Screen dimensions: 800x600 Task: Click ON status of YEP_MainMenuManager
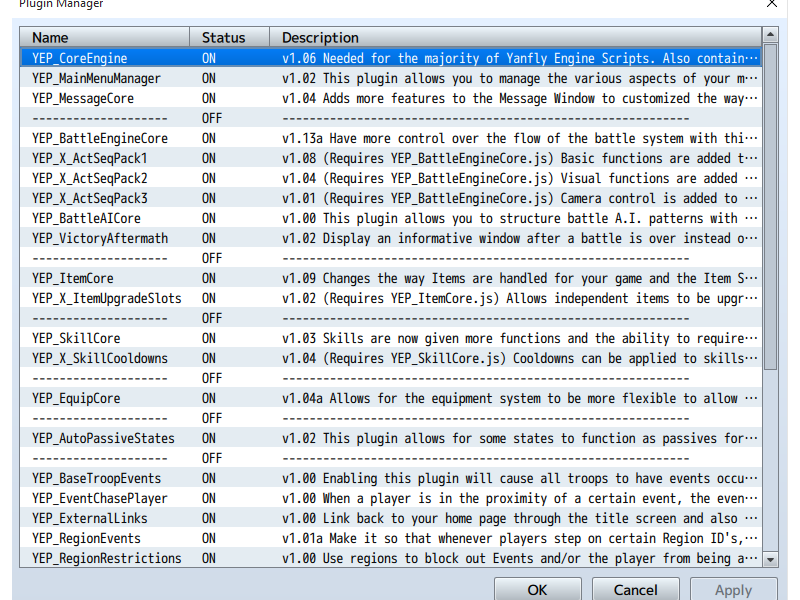click(x=209, y=78)
